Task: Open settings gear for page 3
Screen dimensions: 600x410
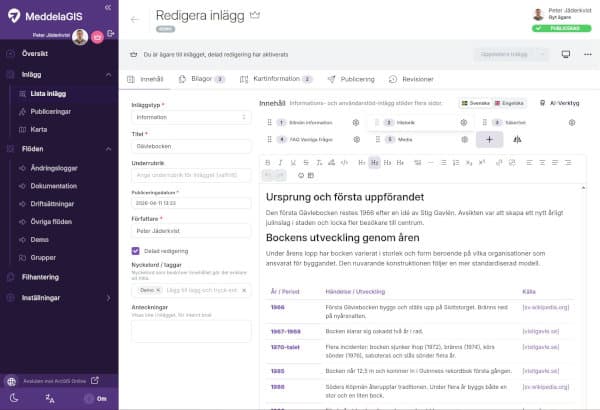Action: coord(572,123)
